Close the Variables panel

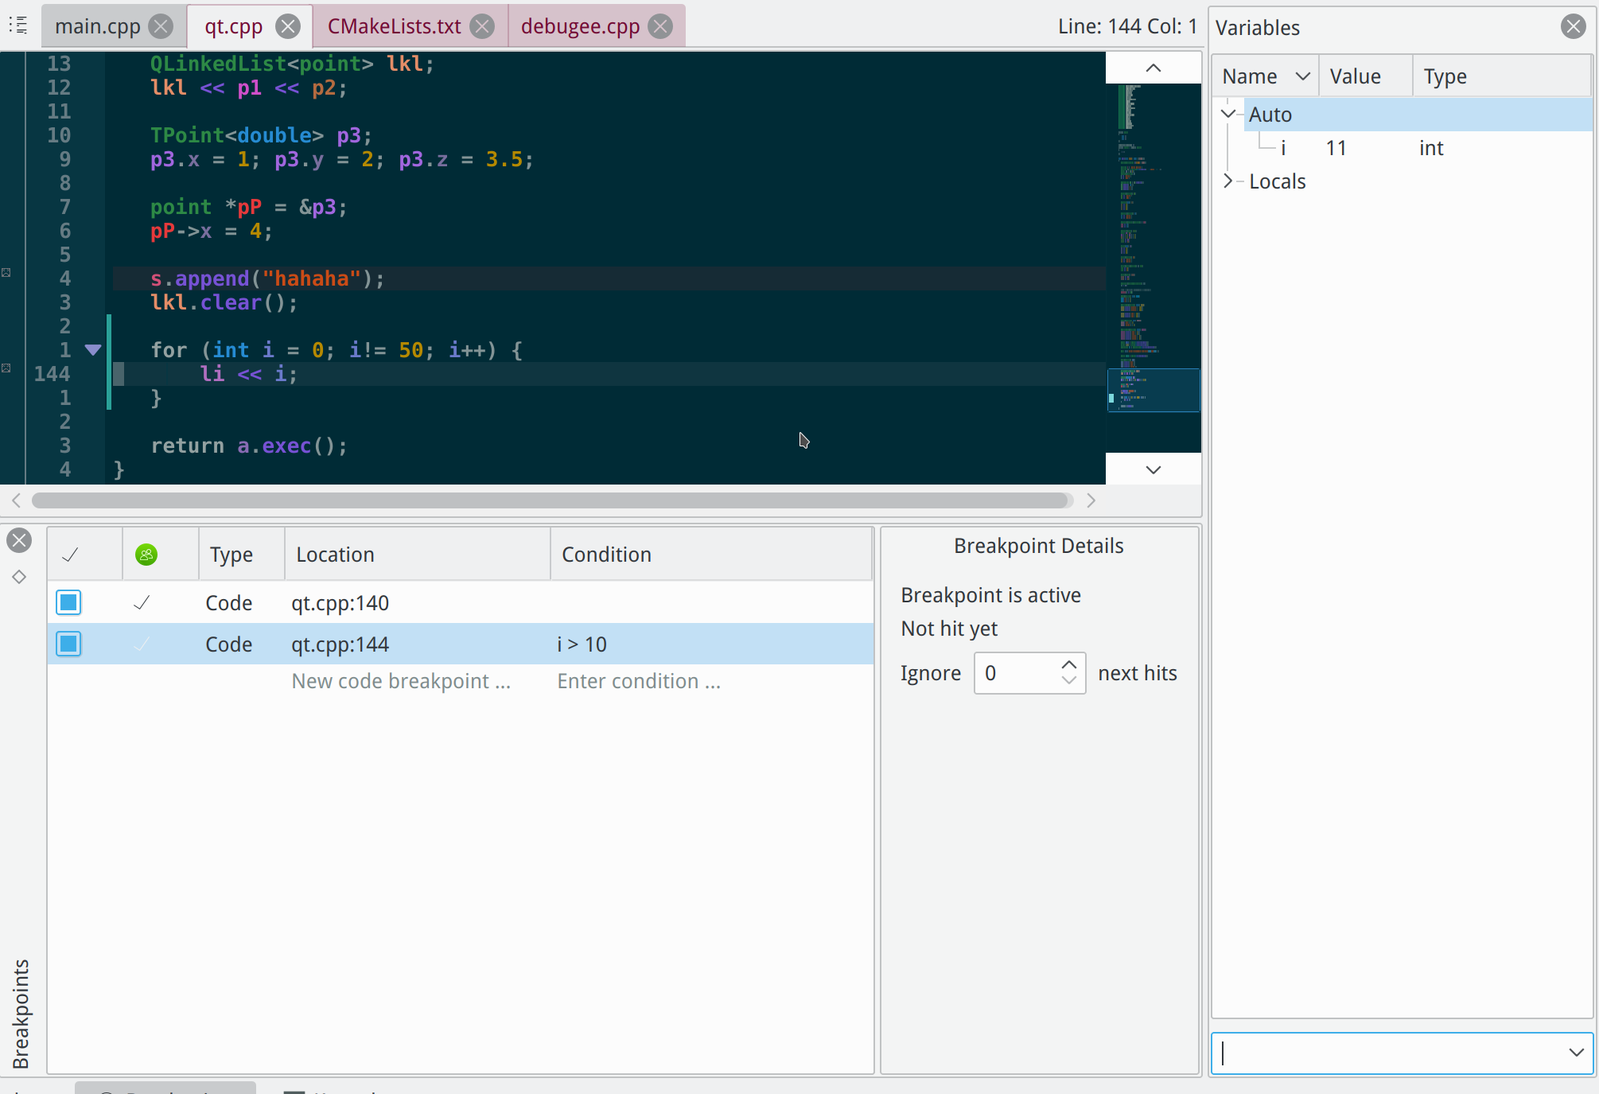tap(1573, 27)
